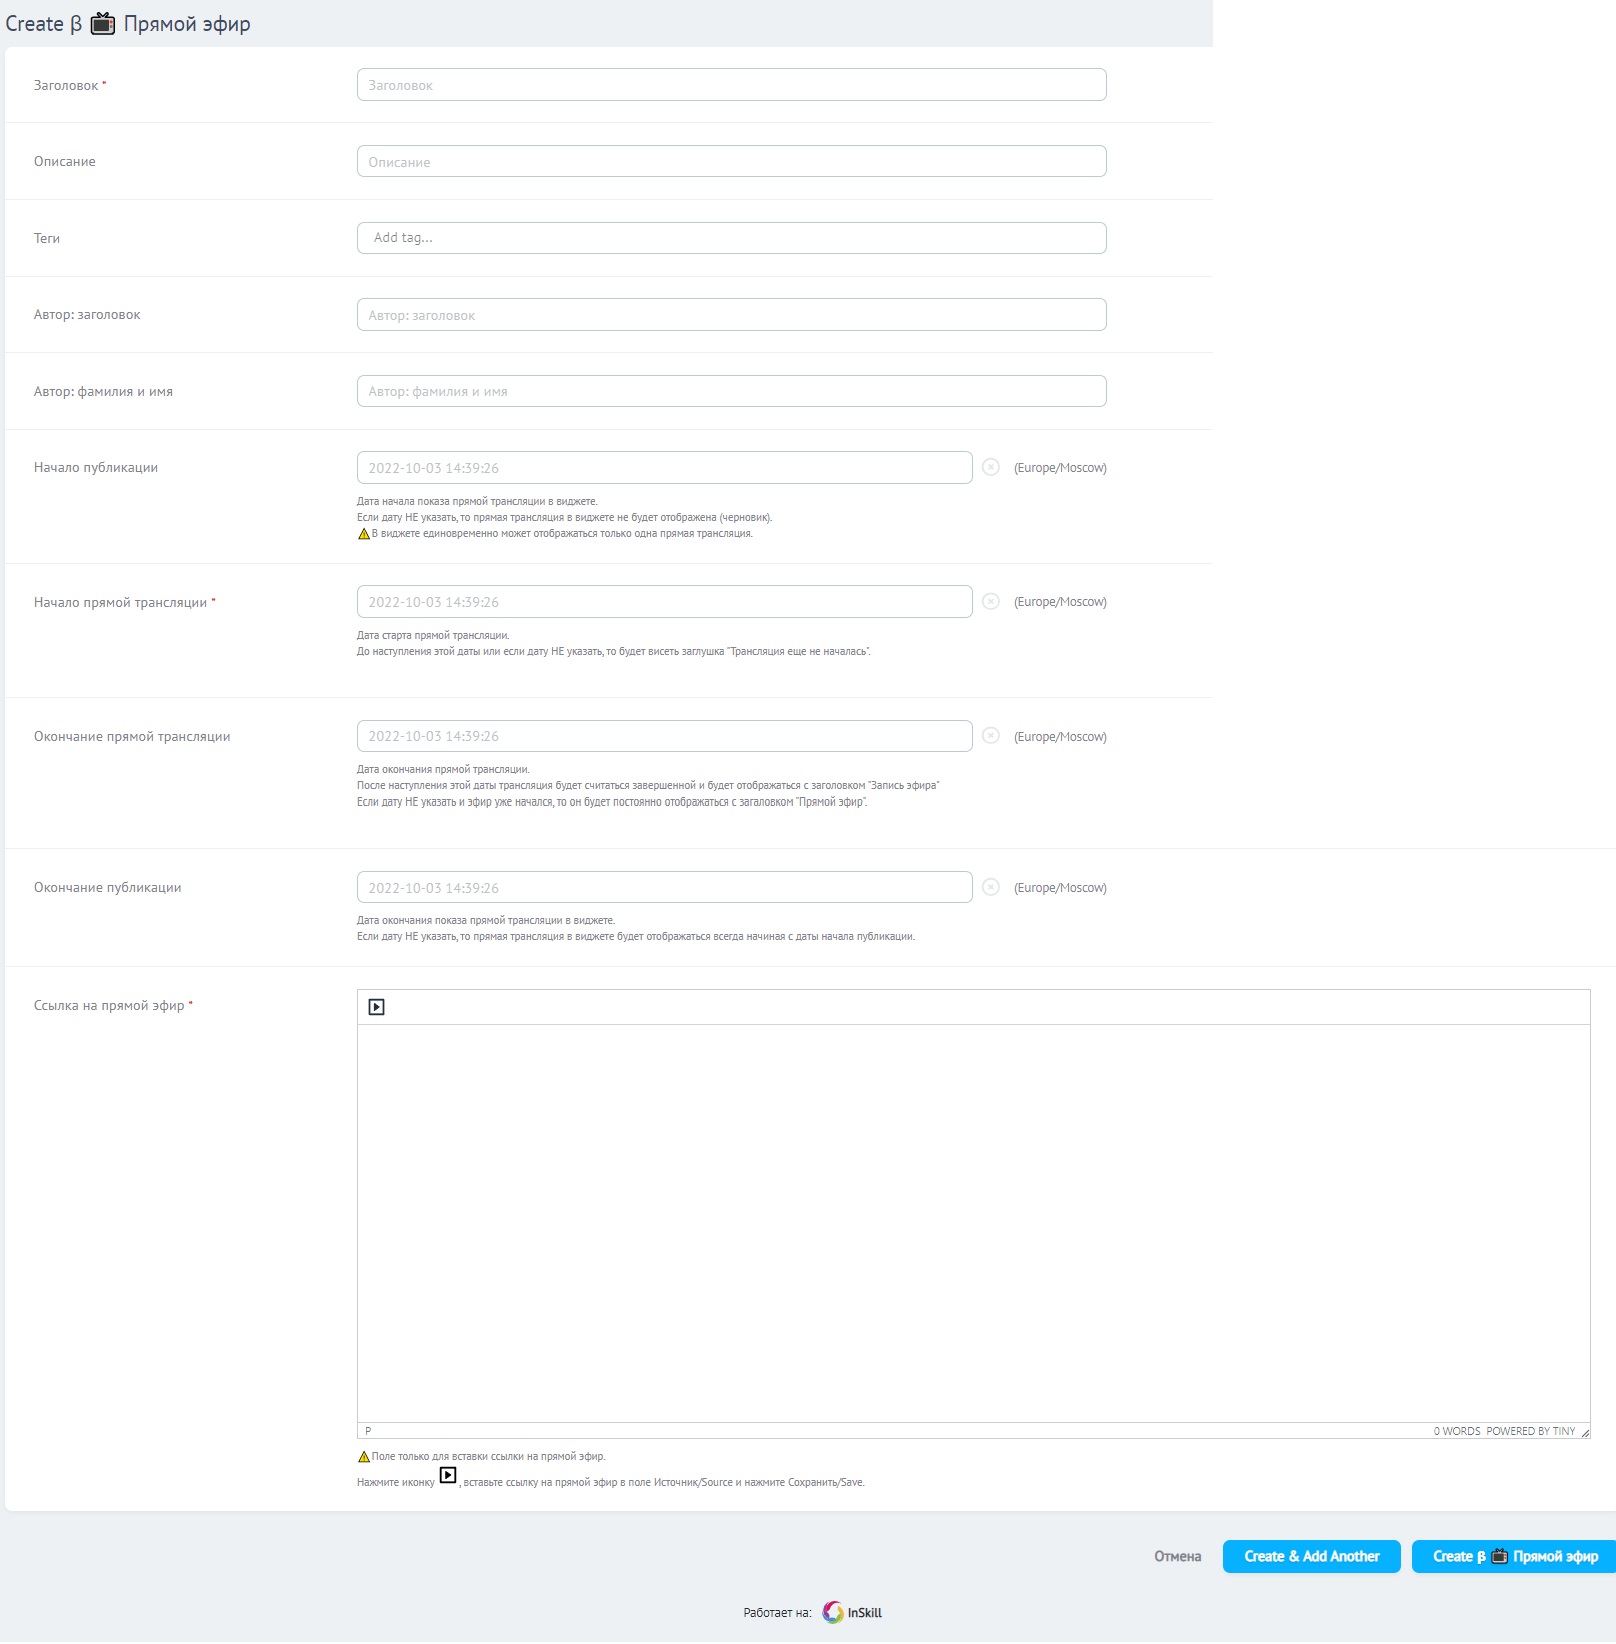The height and width of the screenshot is (1644, 1616).
Task: Clear the Окончание прямой трансляции date
Action: click(990, 736)
